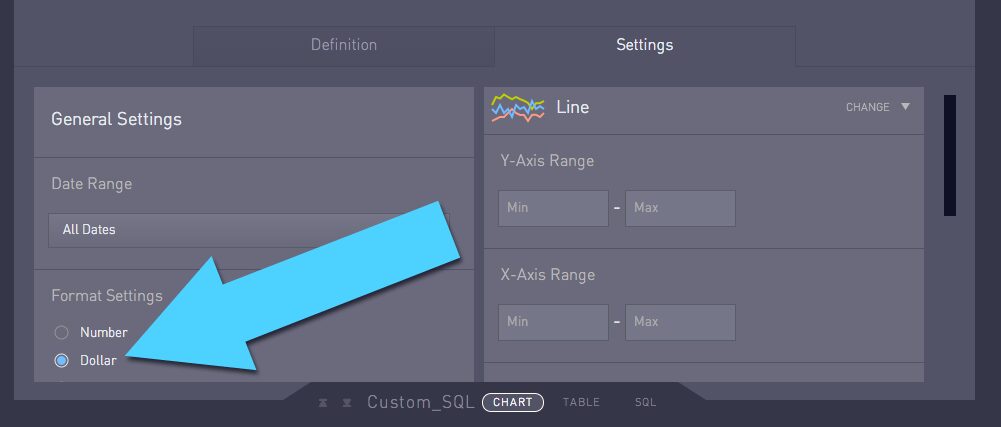Viewport: 1001px width, 427px height.
Task: Click the dark vertical scrollbar thumb
Action: 950,155
